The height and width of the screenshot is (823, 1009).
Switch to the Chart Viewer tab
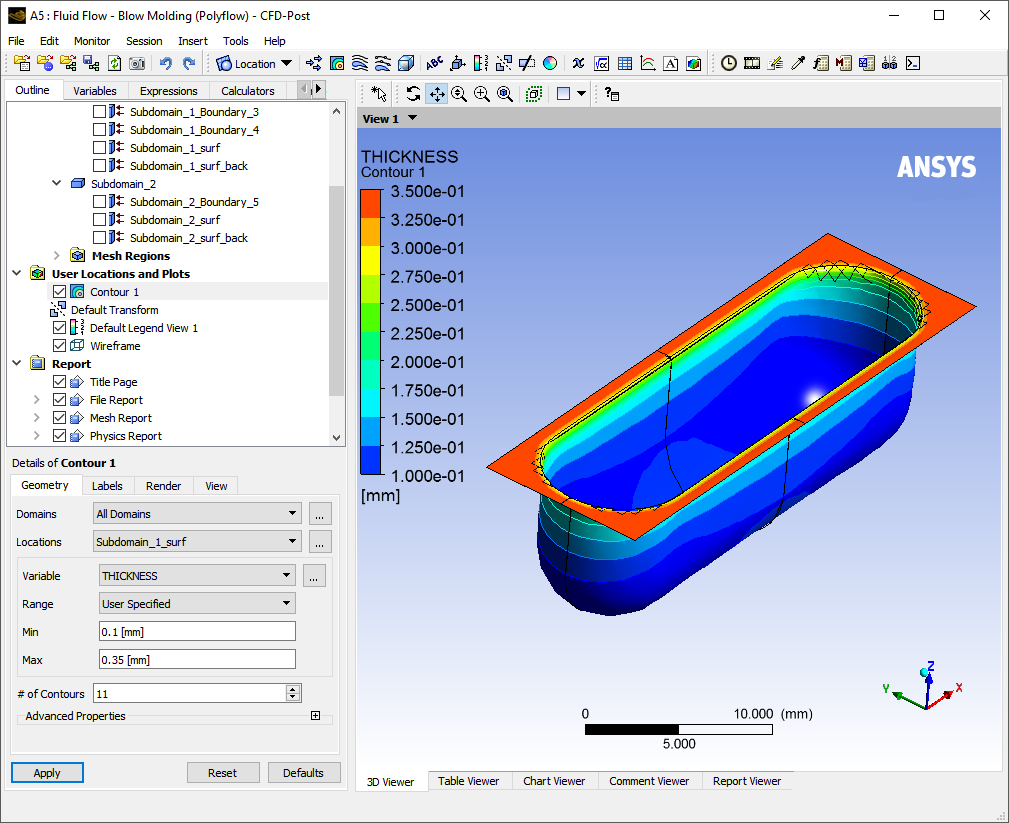(554, 781)
